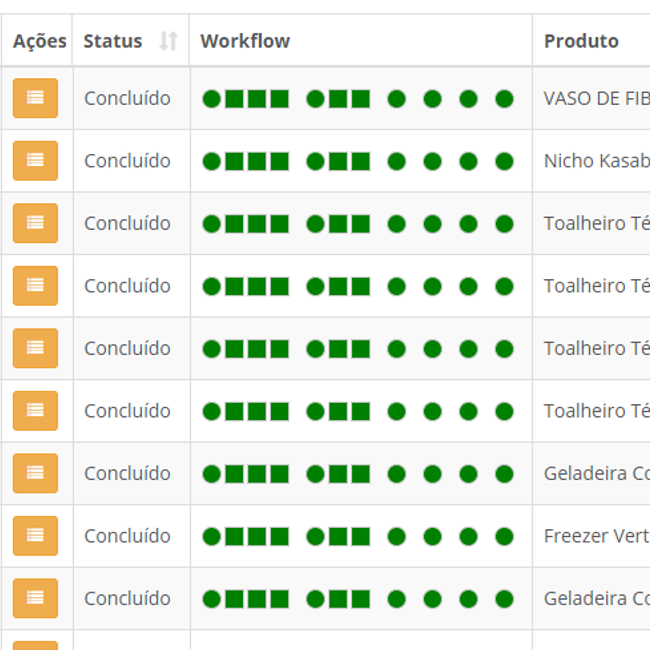
Task: Click the Ações column header
Action: pos(39,41)
